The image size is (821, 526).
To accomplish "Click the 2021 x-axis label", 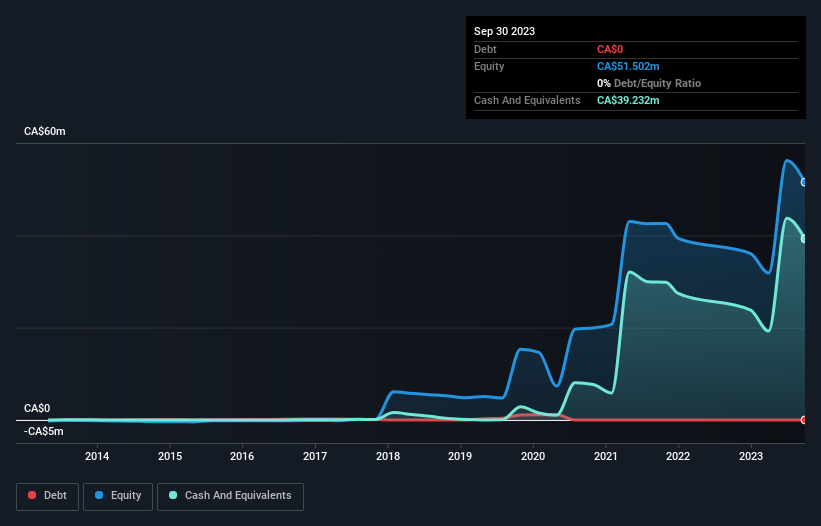I will (x=605, y=456).
